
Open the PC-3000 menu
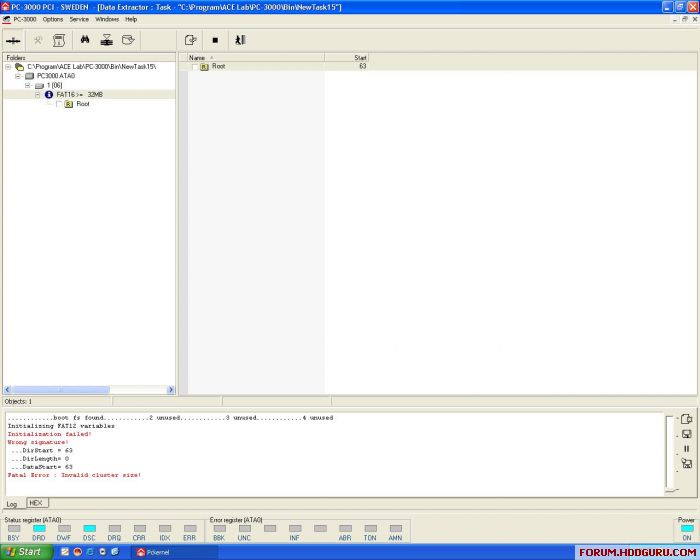(x=25, y=20)
